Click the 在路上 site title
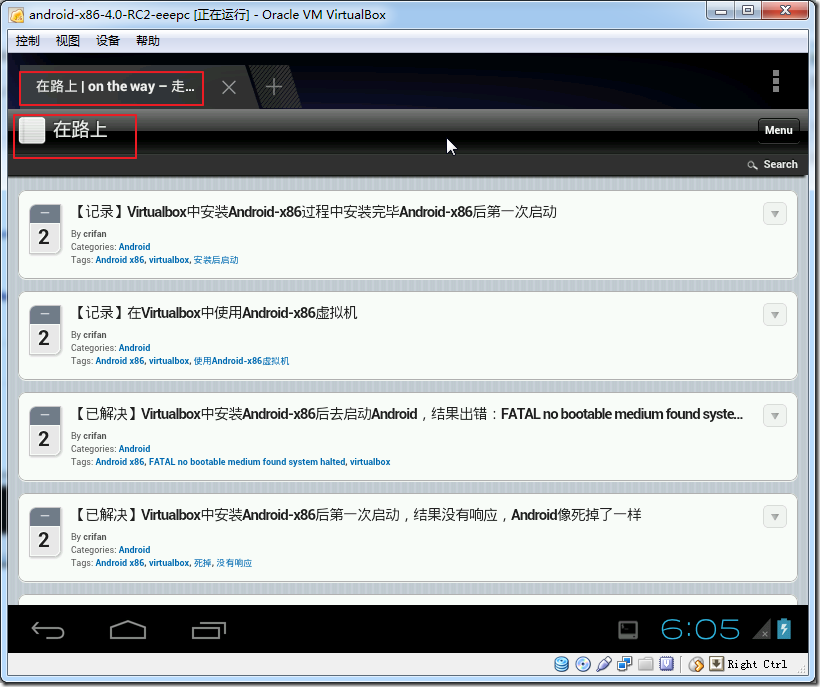Screen dimensions: 820x687 80,130
